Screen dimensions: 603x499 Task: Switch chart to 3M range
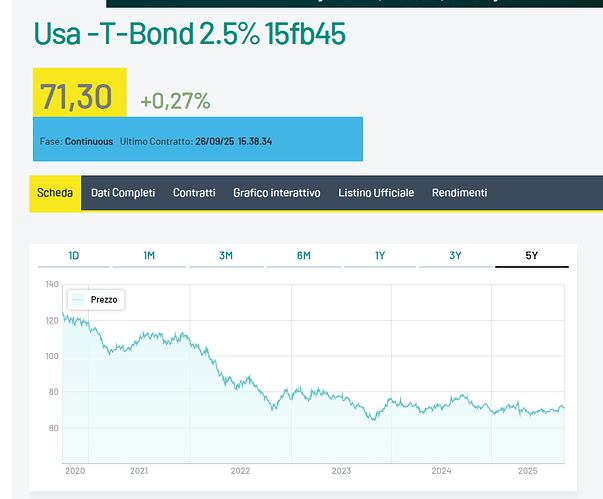(x=226, y=256)
